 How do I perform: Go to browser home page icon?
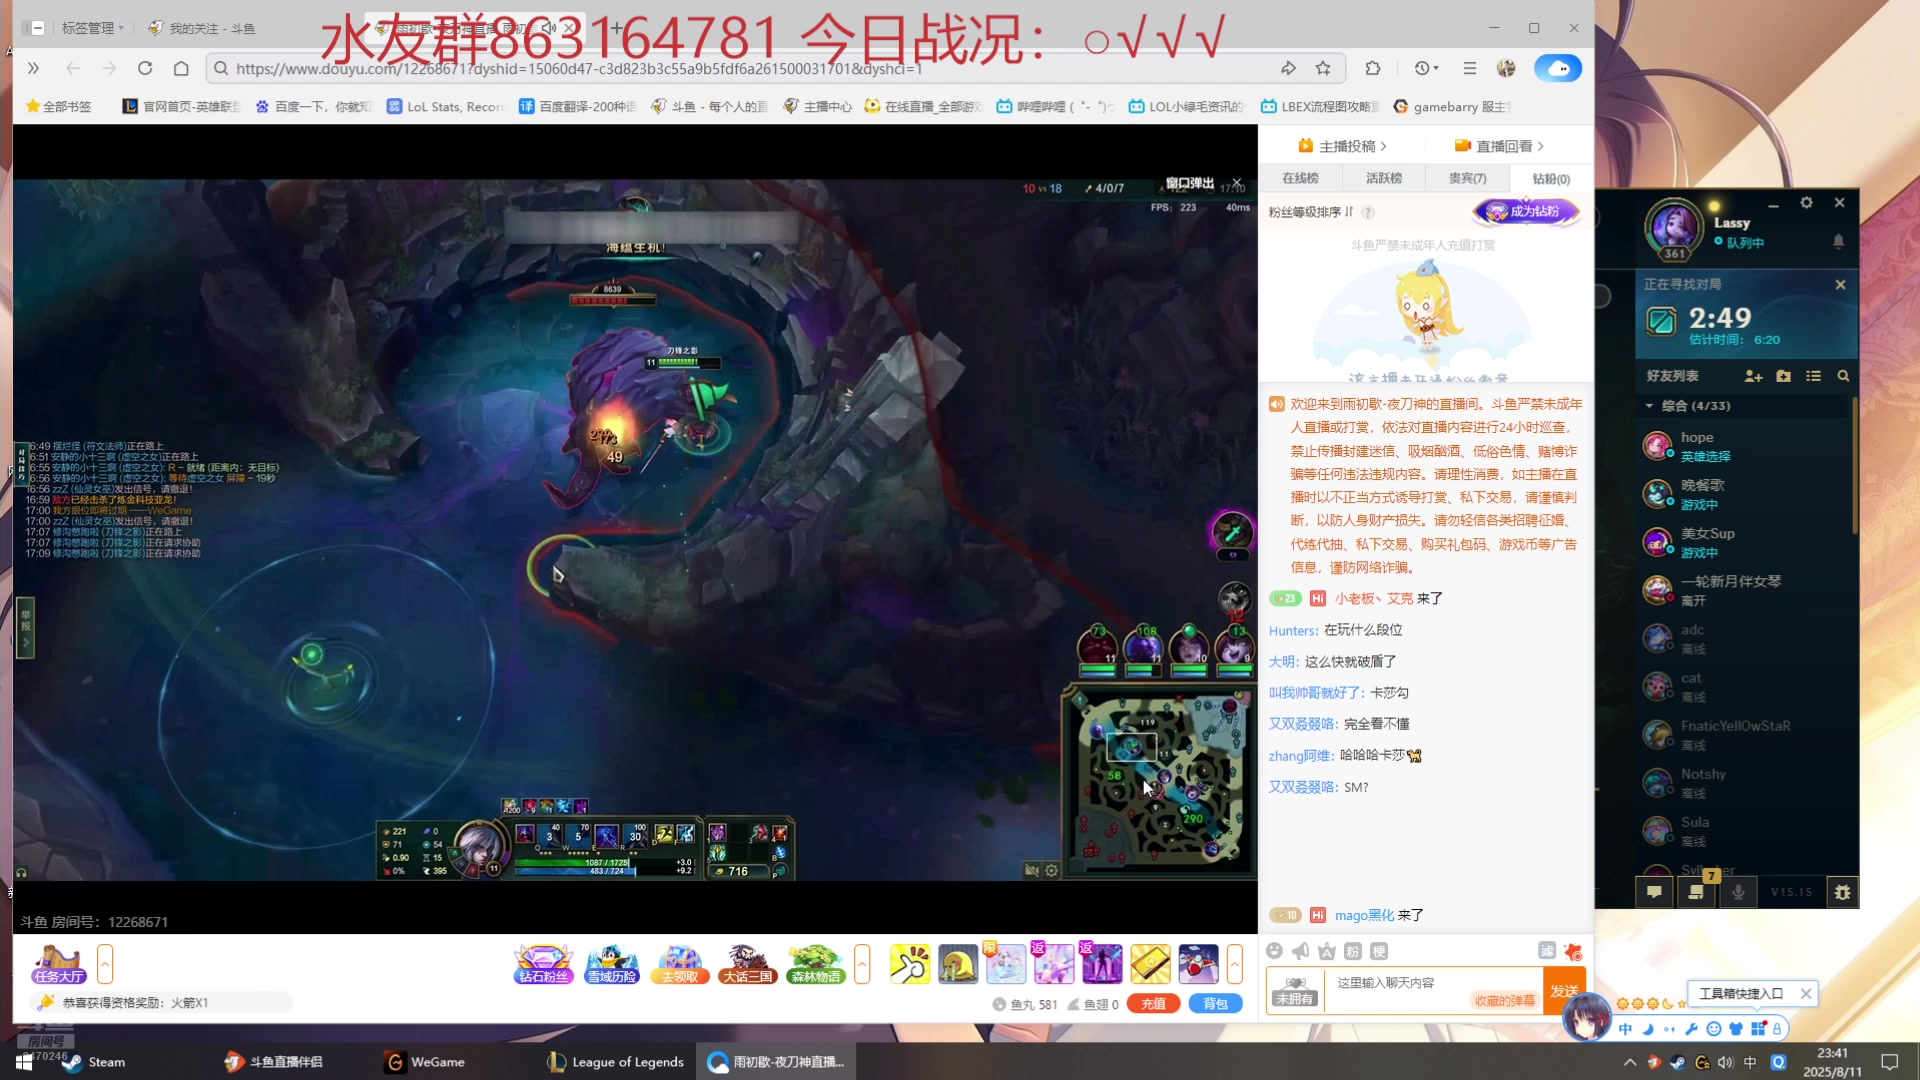point(181,68)
